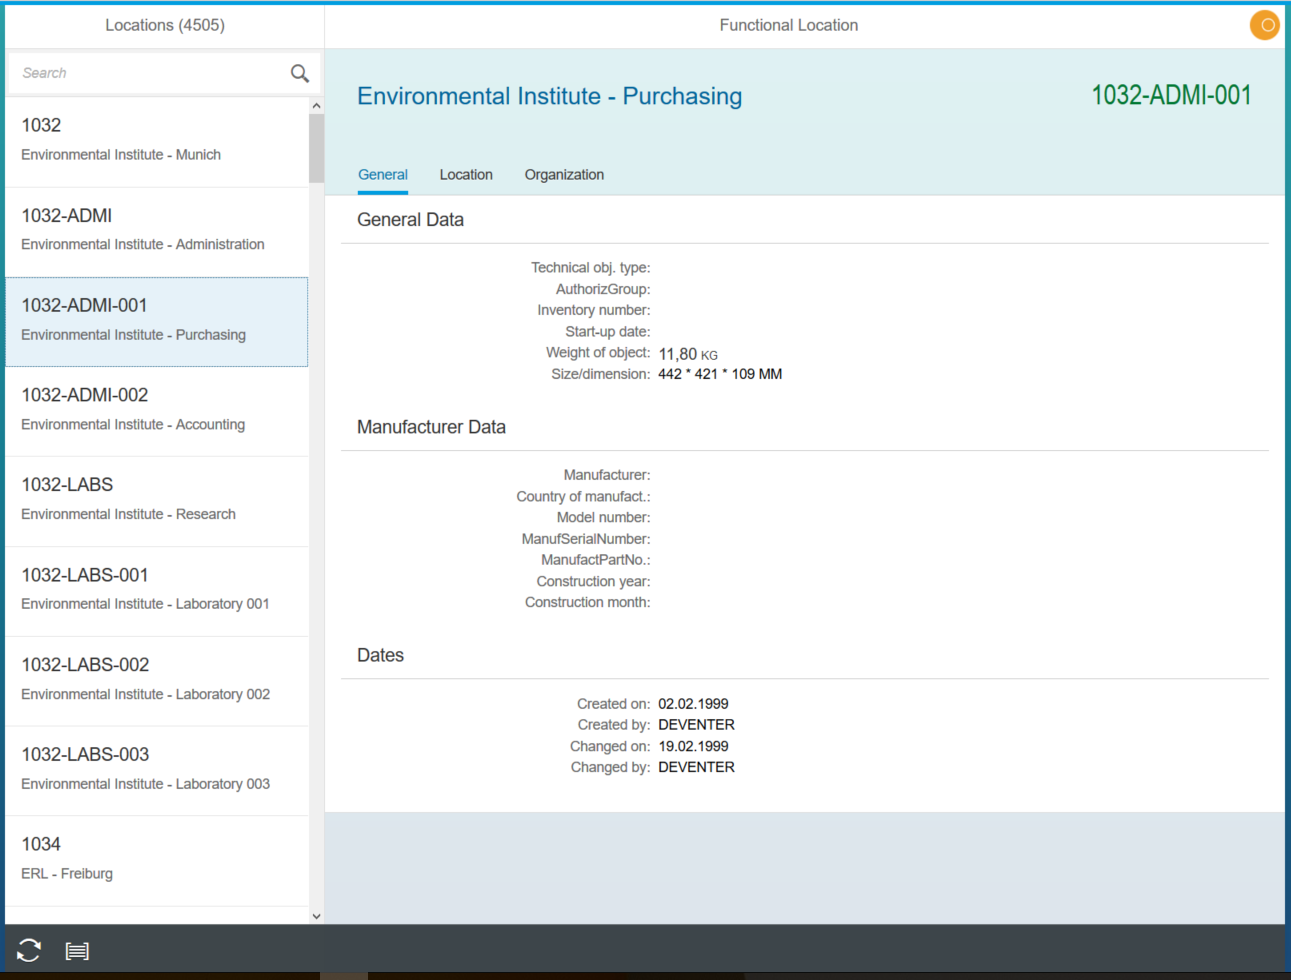1291x980 pixels.
Task: Select location 1032 Munich
Action: point(157,140)
